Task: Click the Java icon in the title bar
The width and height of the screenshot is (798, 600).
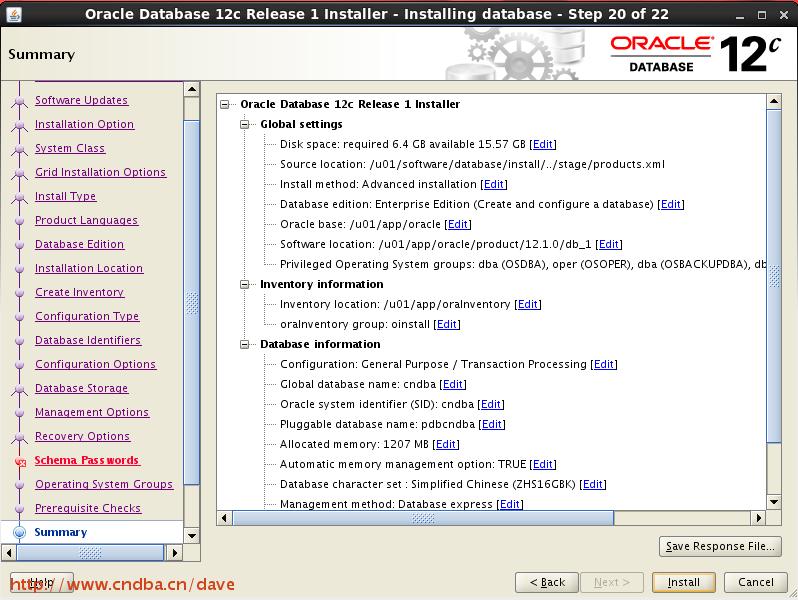Action: pos(14,15)
